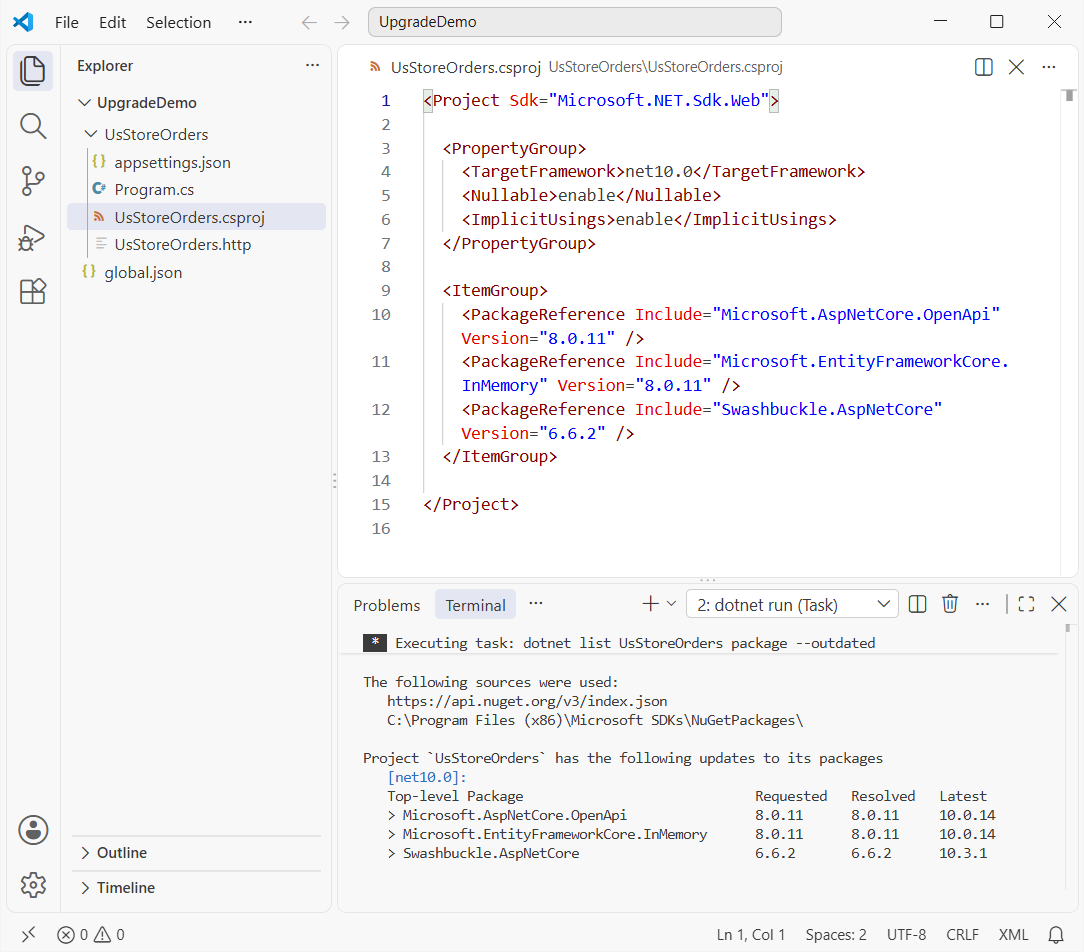Close the terminal panel
The width and height of the screenshot is (1084, 952).
(1058, 604)
